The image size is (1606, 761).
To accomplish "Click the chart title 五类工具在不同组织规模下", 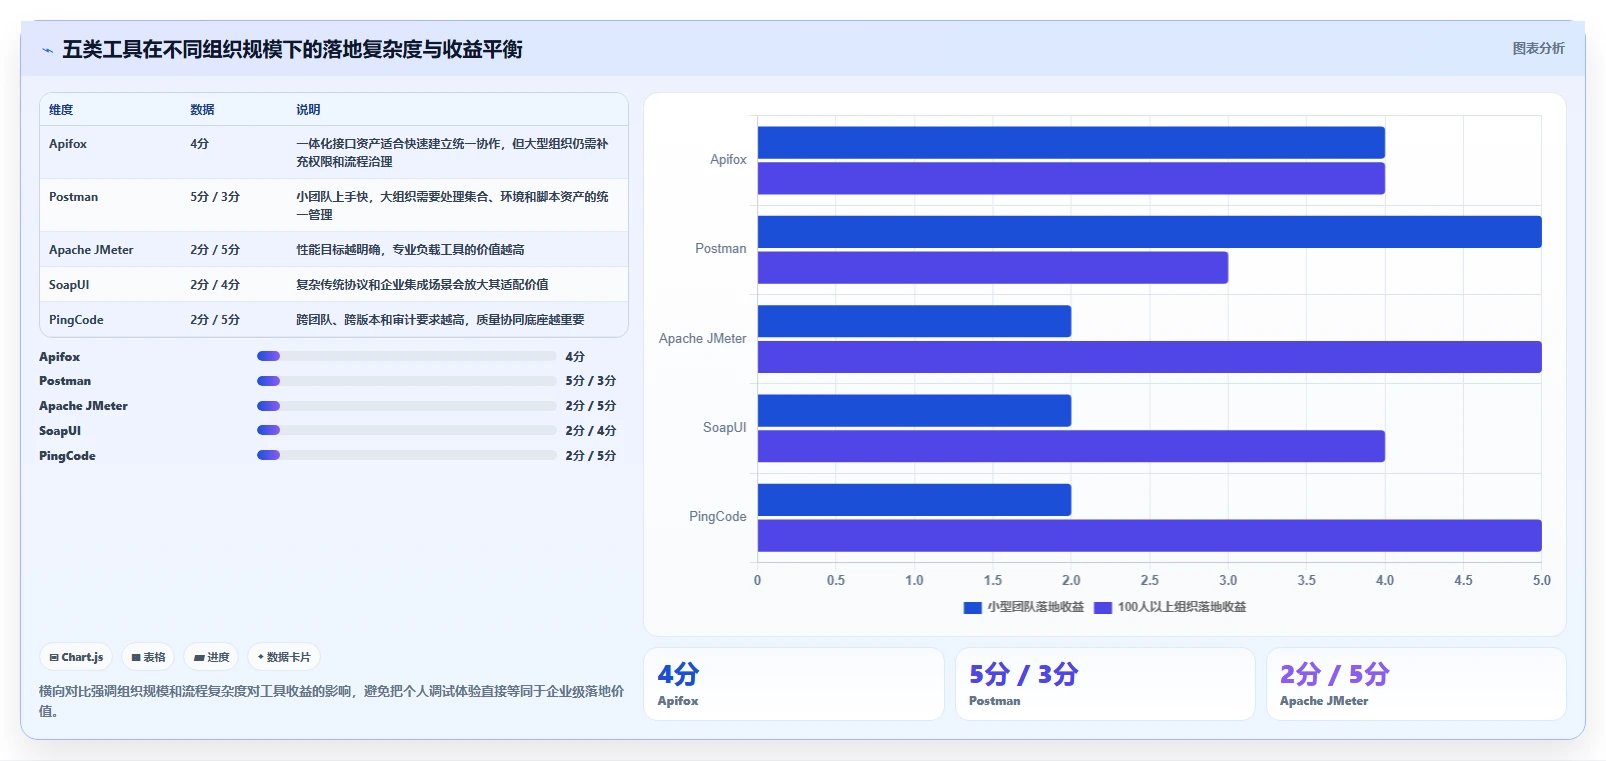I will (292, 50).
